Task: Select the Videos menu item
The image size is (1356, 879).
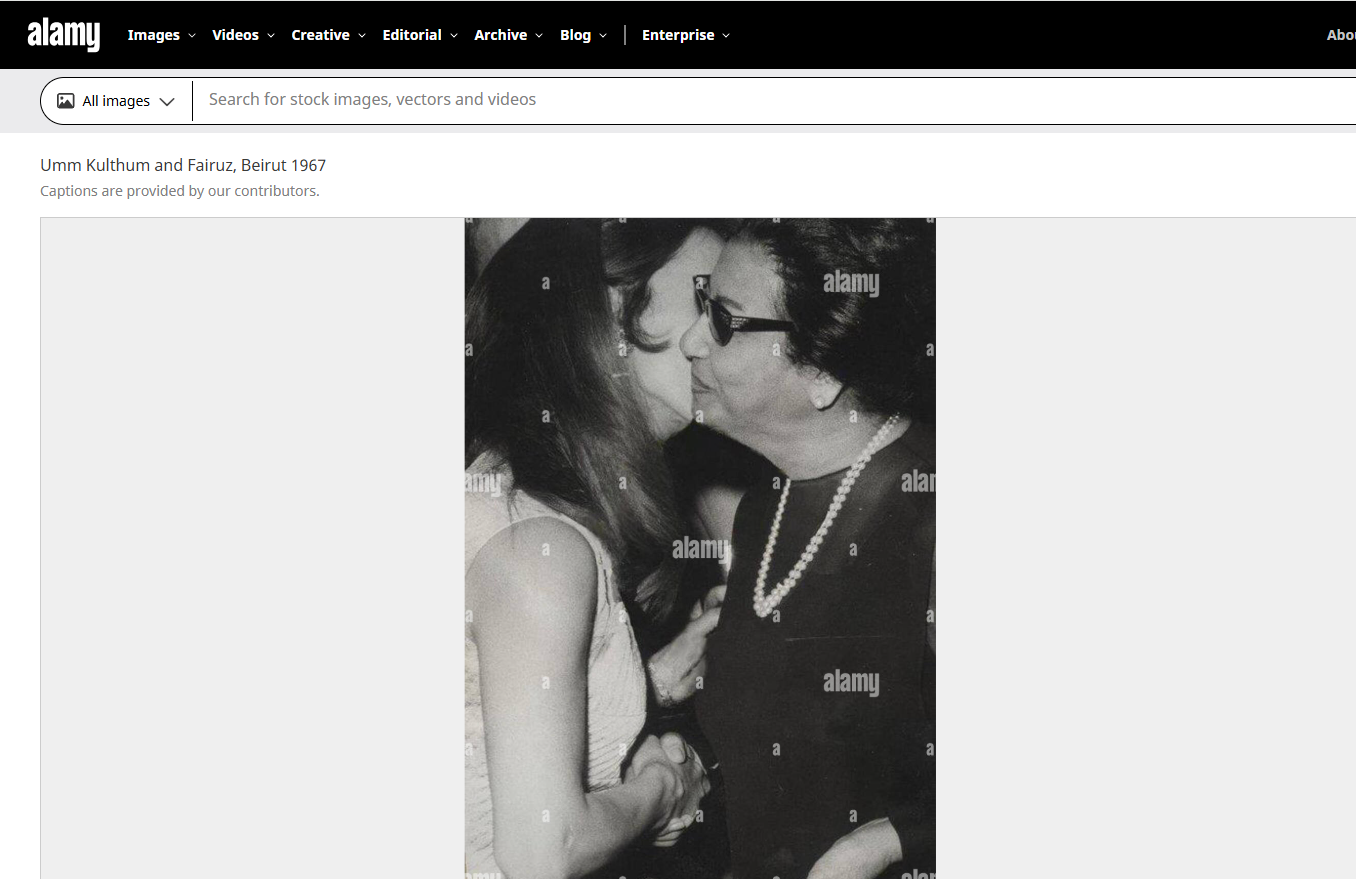Action: pyautogui.click(x=235, y=35)
